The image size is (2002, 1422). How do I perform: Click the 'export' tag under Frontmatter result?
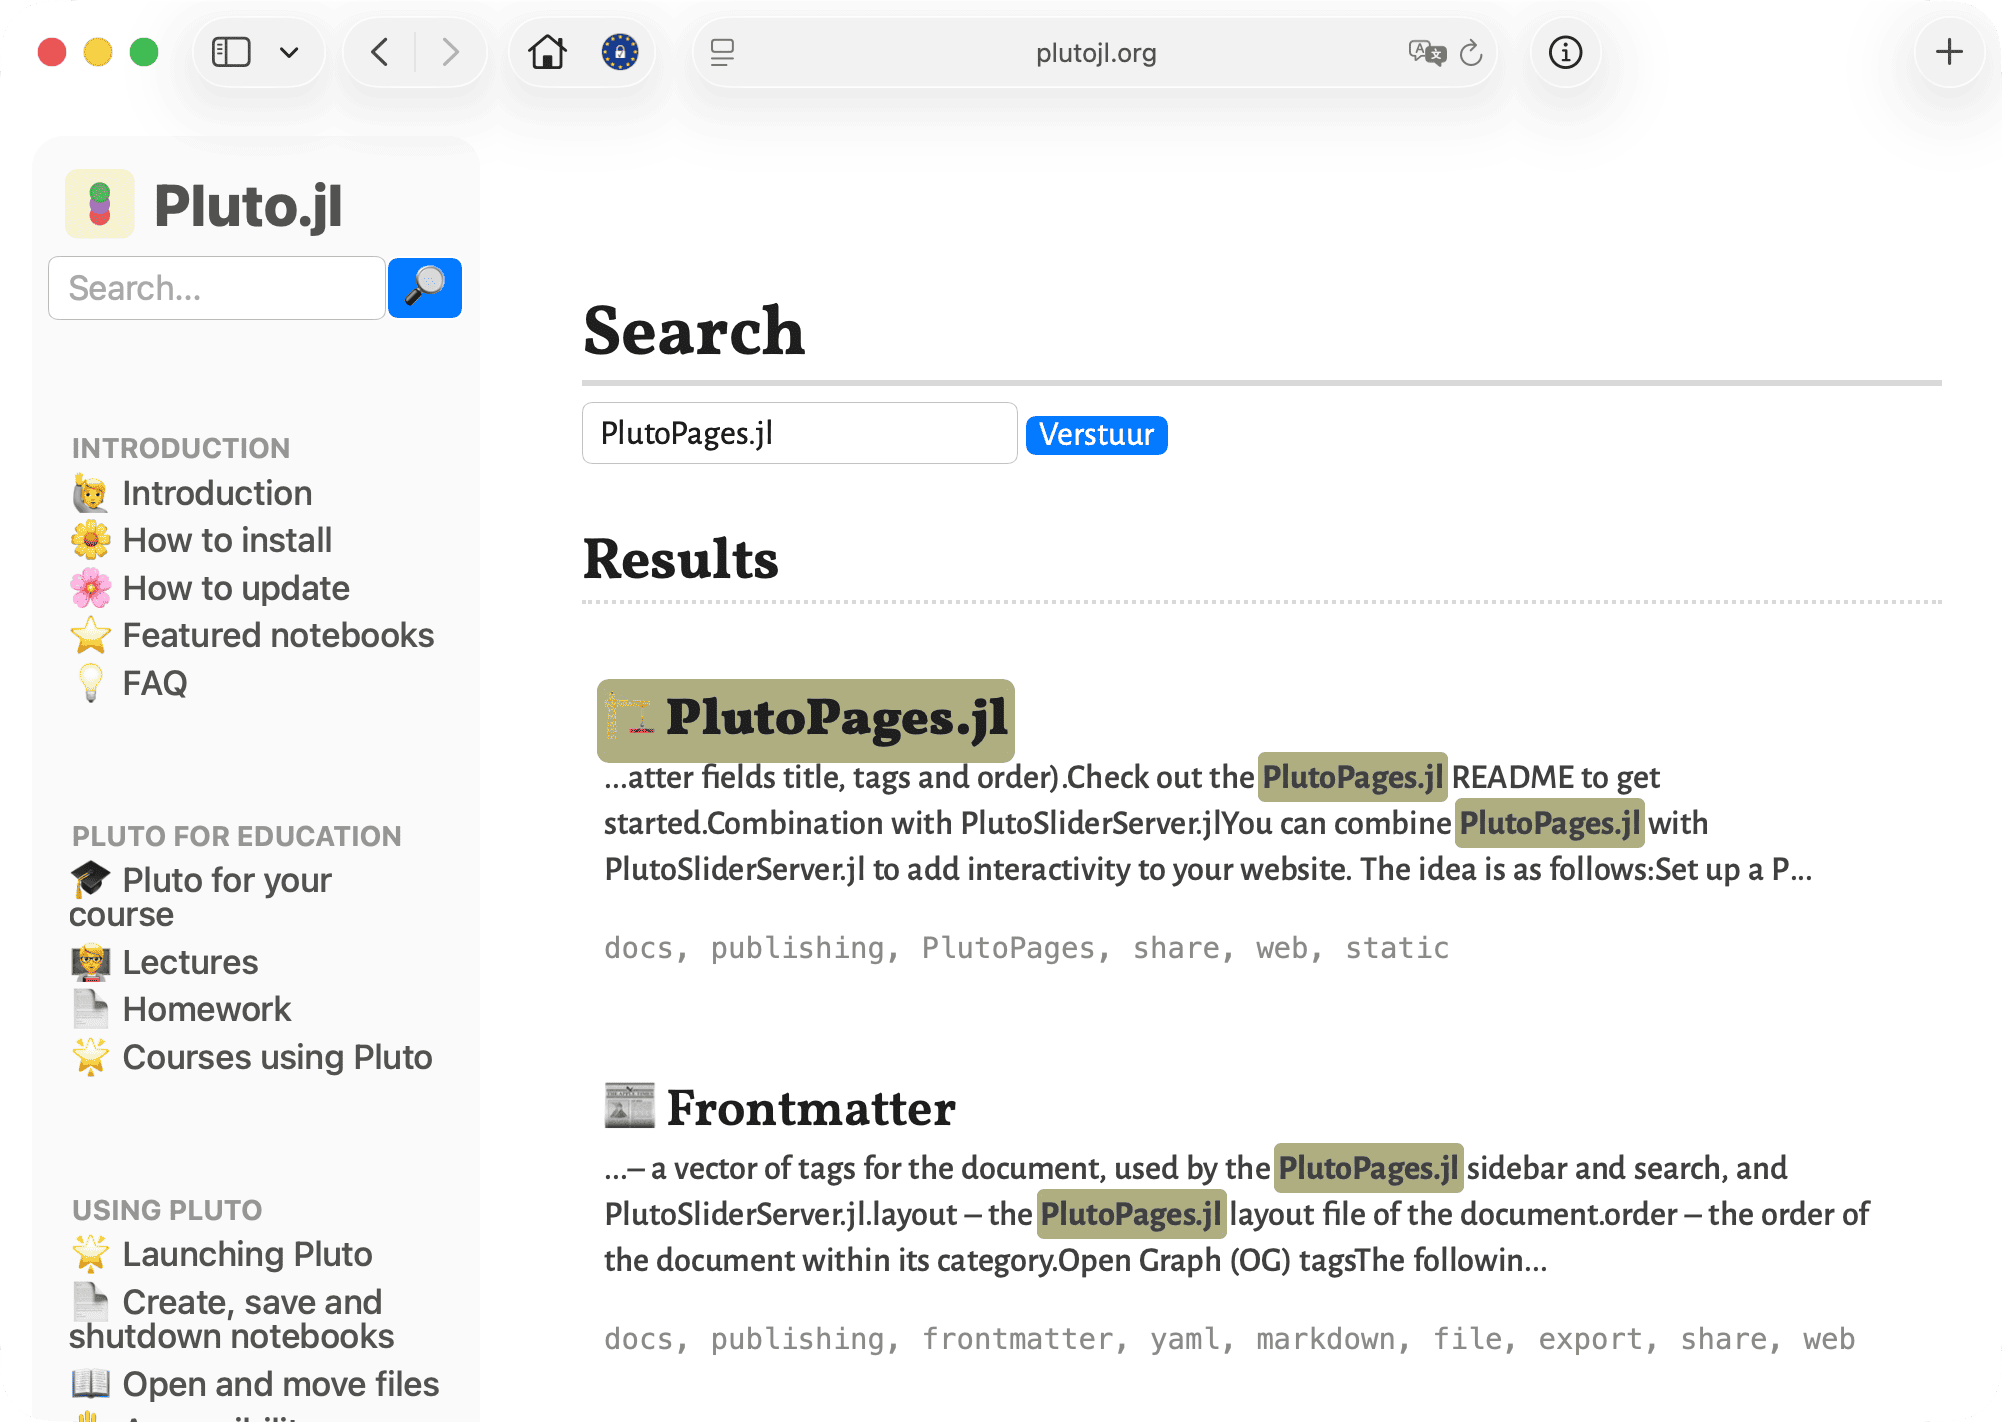(x=1590, y=1339)
